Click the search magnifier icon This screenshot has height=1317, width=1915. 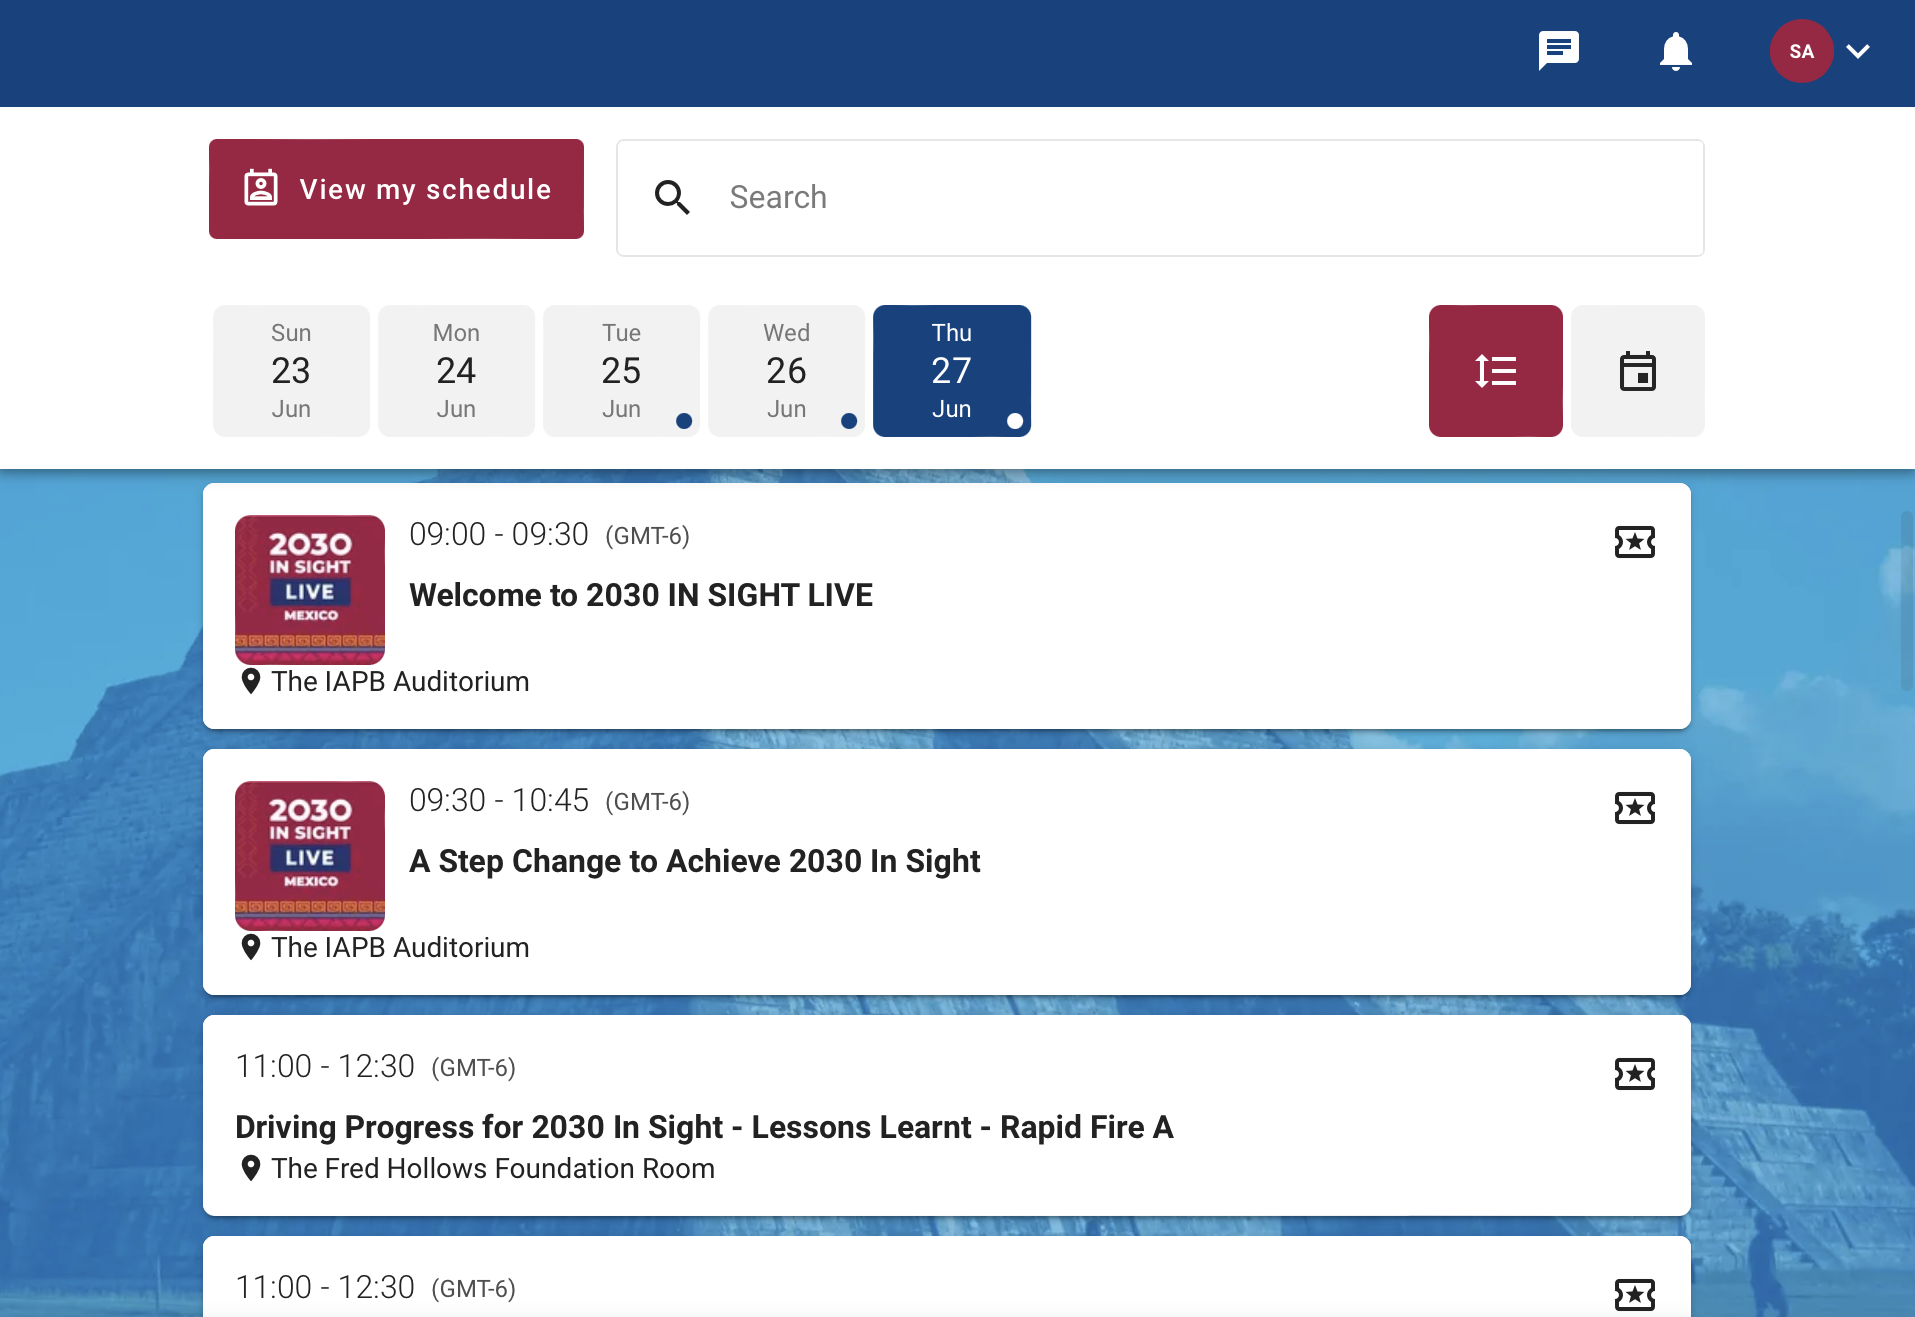pos(672,198)
